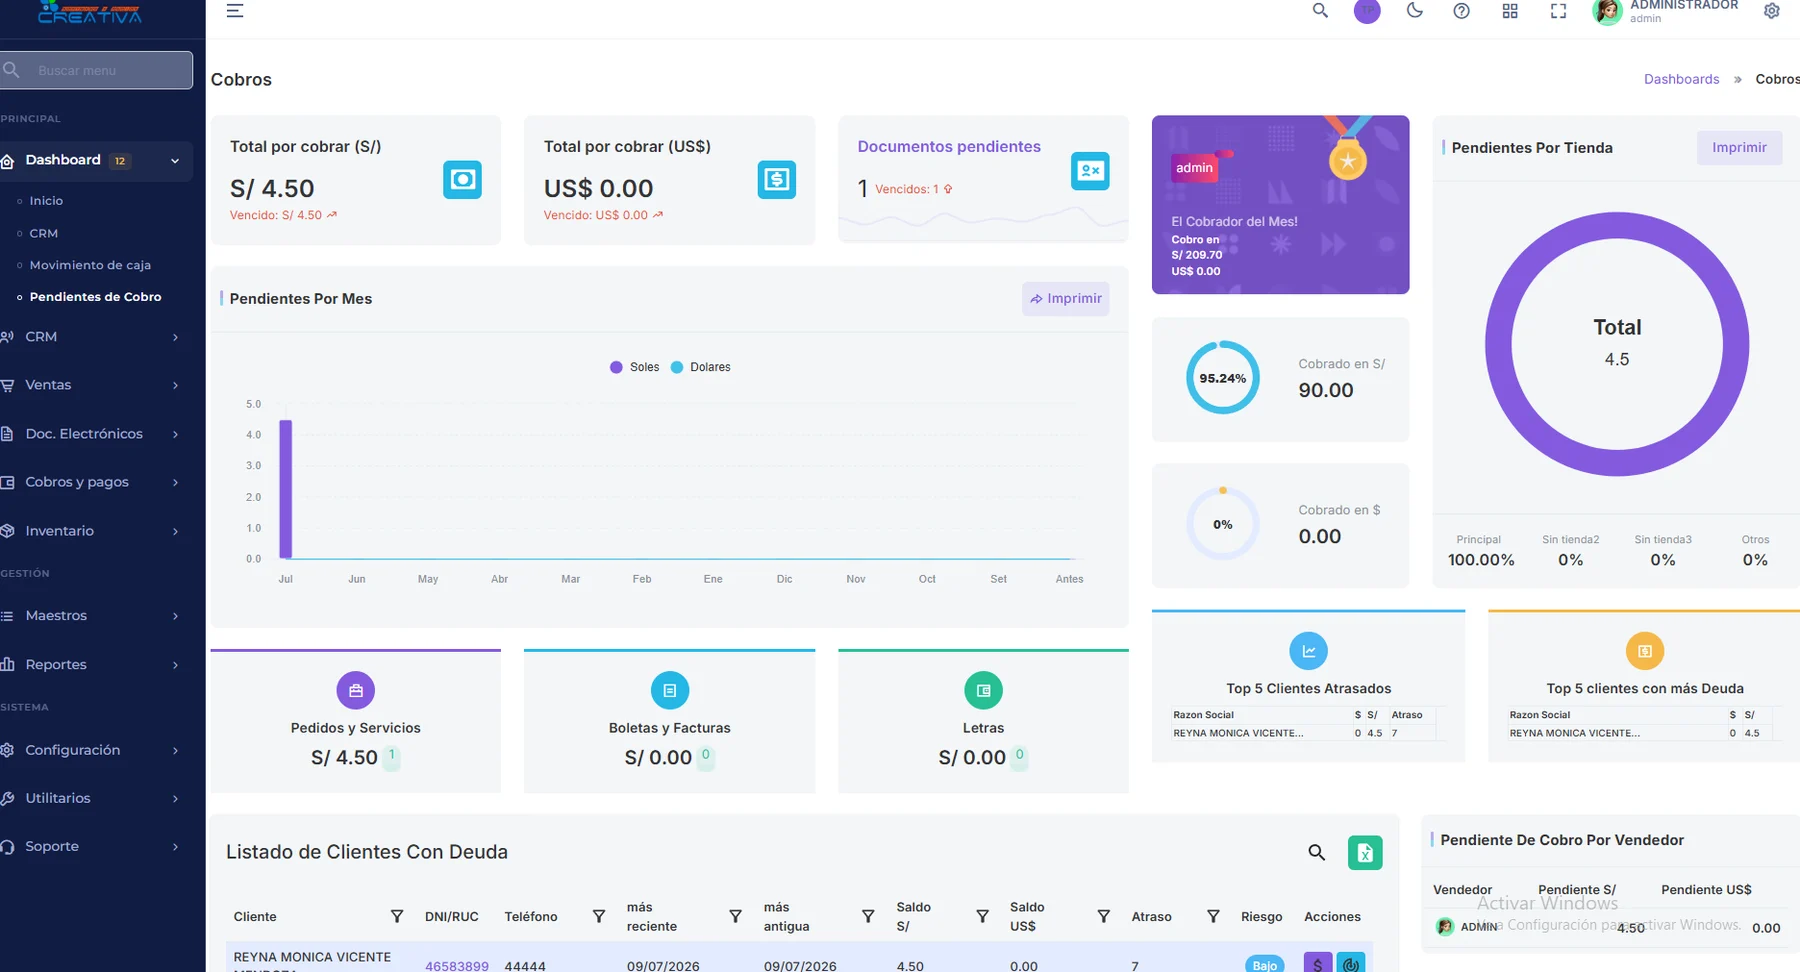The image size is (1800, 972).
Task: Select Pendientes de Cobro menu item
Action: (95, 297)
